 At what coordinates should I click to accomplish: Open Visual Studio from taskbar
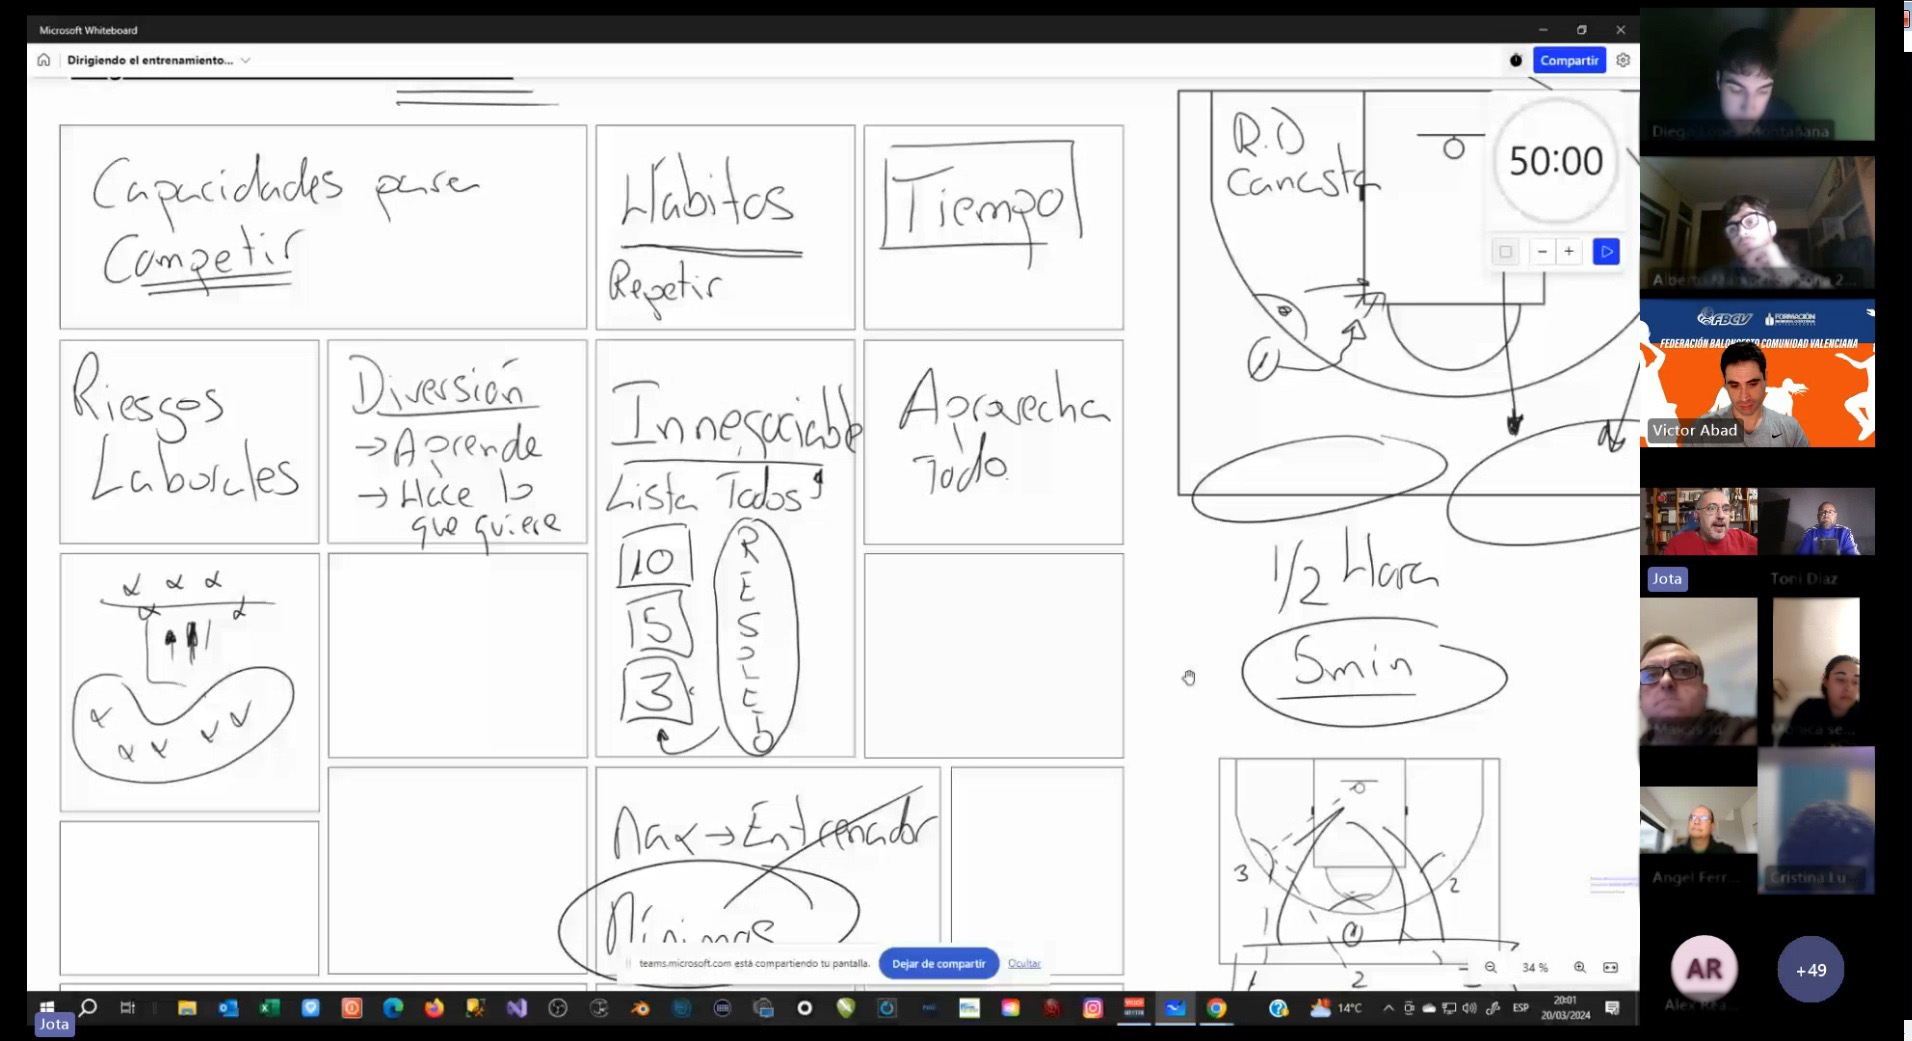point(517,1008)
